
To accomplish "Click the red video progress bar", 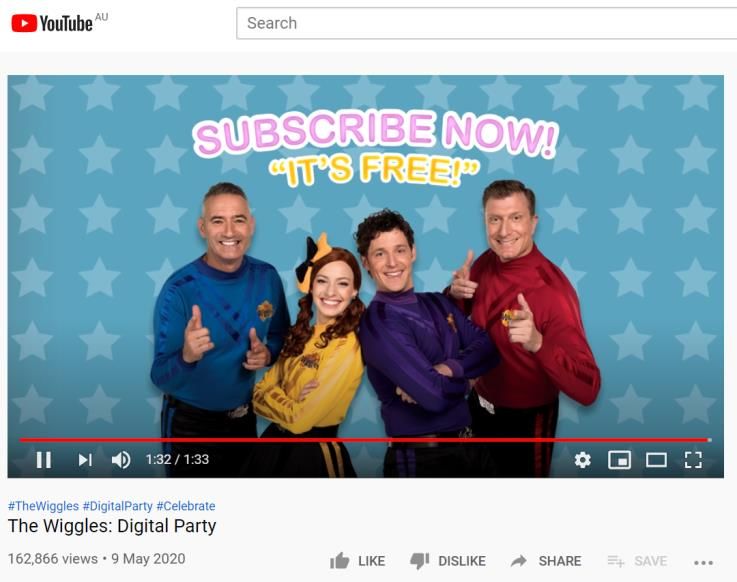I will (x=365, y=440).
